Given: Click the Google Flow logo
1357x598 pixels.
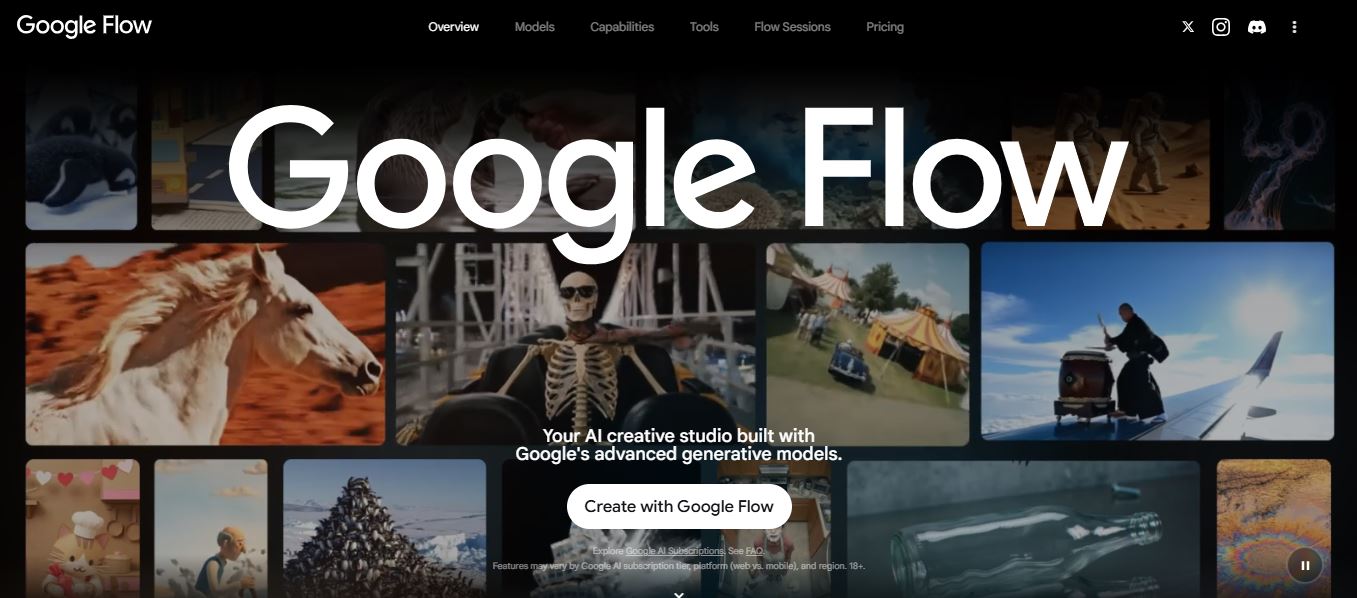Looking at the screenshot, I should pos(84,26).
